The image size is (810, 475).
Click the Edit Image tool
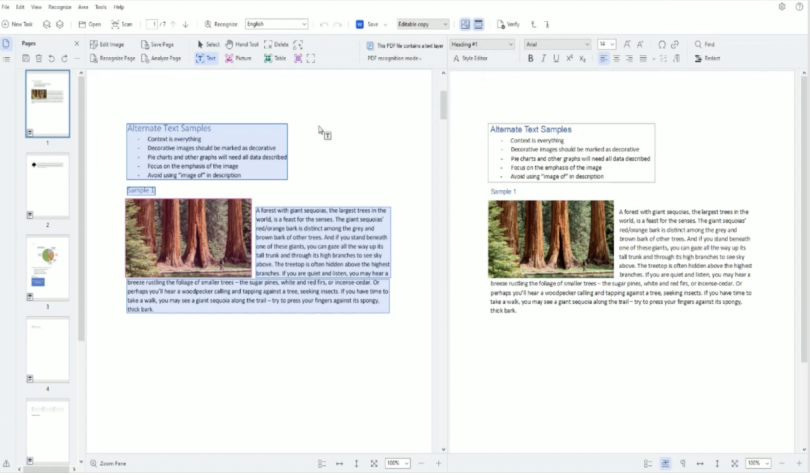106,45
